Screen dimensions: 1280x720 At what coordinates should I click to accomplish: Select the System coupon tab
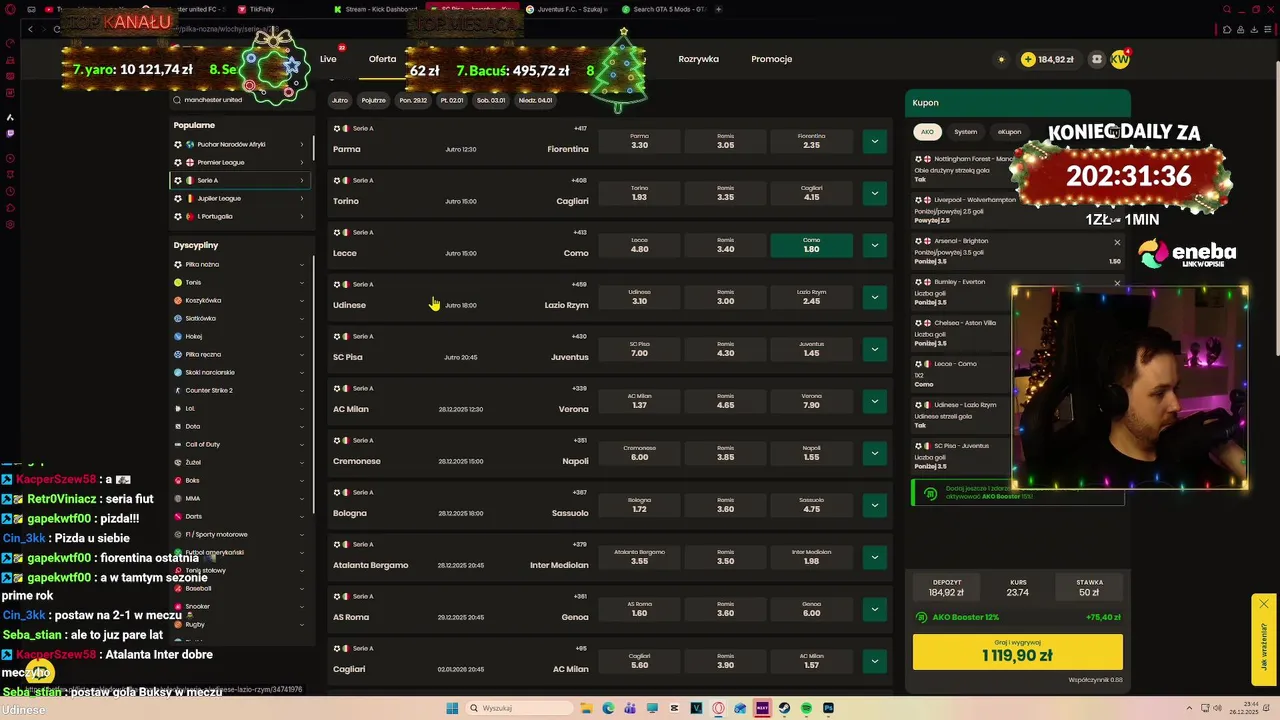(965, 132)
